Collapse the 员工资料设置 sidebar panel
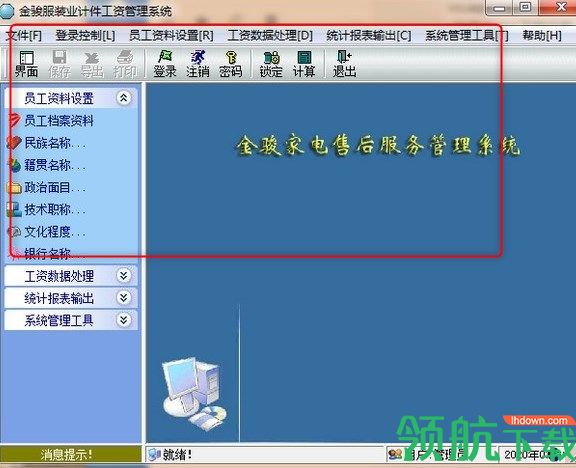The height and width of the screenshot is (468, 576). click(x=124, y=98)
